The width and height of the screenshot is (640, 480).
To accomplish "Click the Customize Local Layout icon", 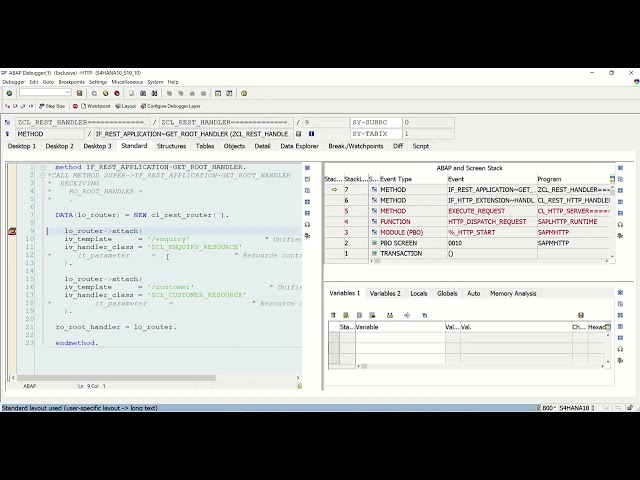I will pos(244,93).
